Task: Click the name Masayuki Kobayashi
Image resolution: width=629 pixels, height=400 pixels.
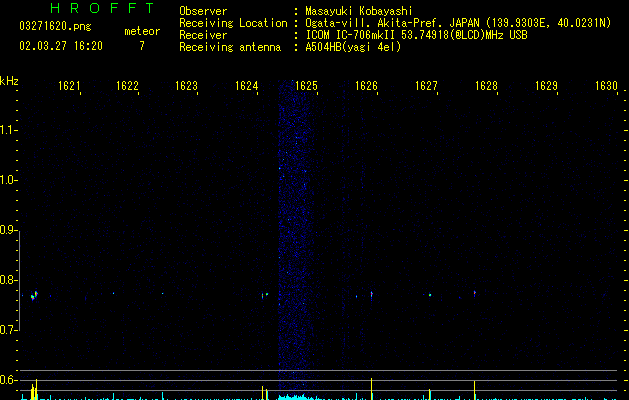Action: coord(359,11)
